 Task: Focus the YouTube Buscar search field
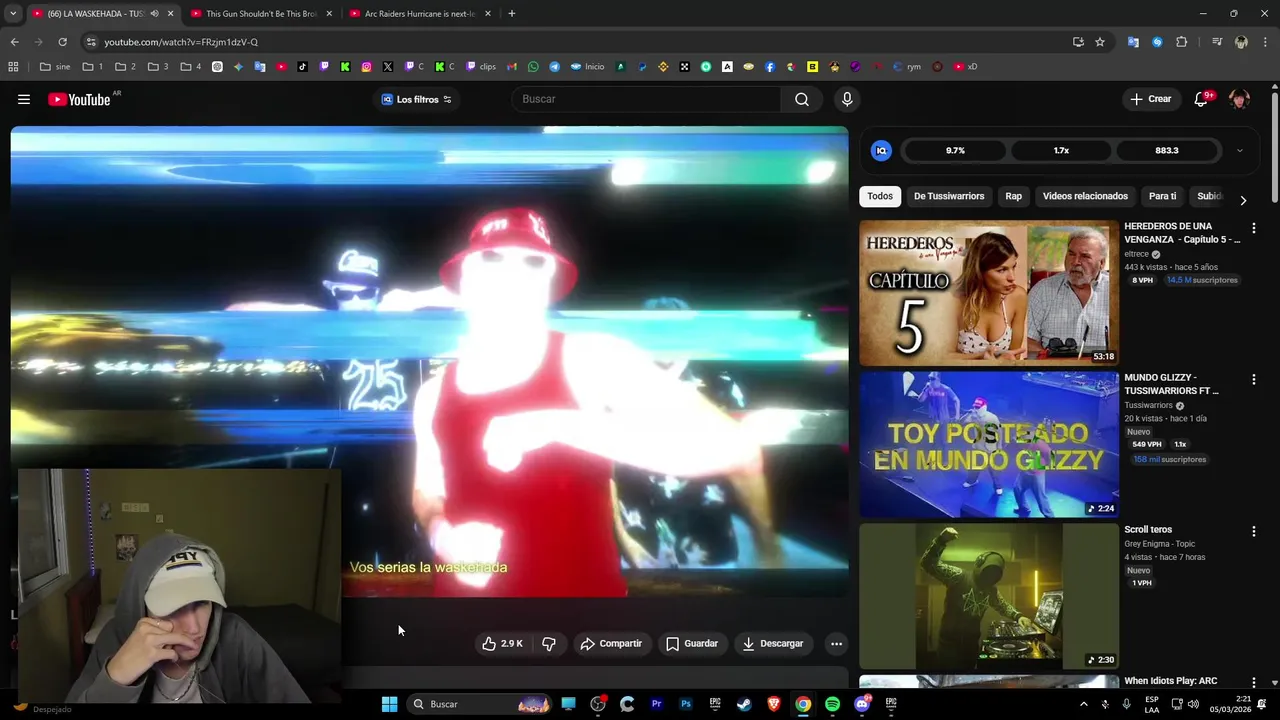pyautogui.click(x=647, y=99)
